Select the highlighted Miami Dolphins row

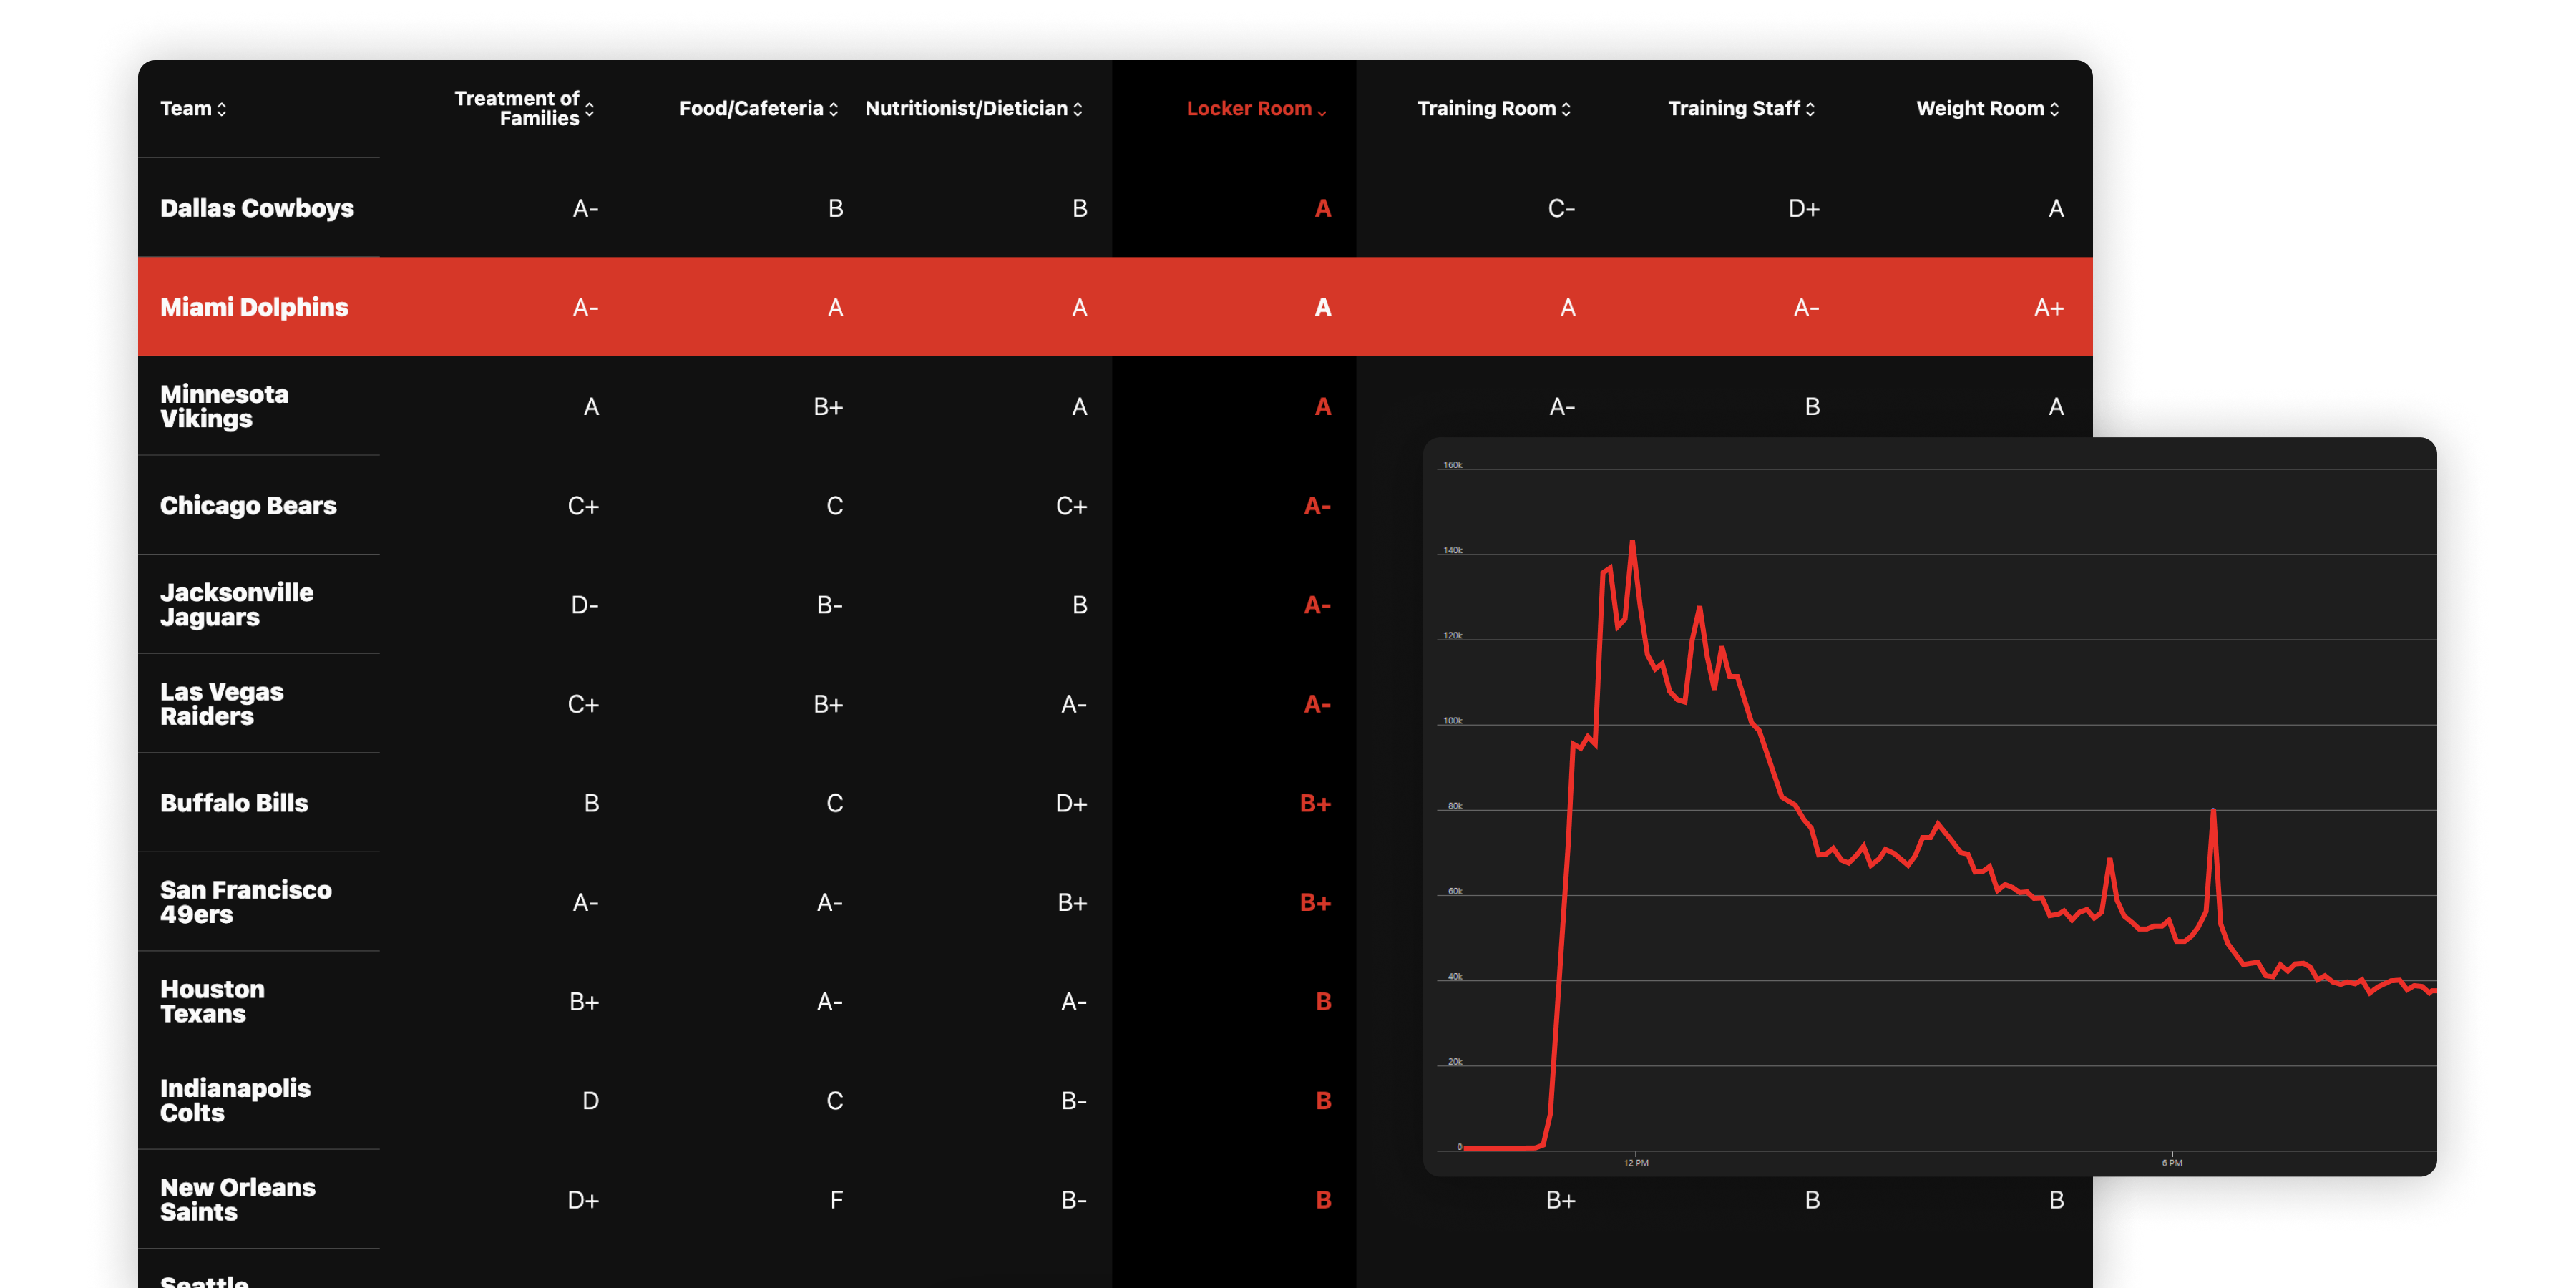tap(253, 307)
